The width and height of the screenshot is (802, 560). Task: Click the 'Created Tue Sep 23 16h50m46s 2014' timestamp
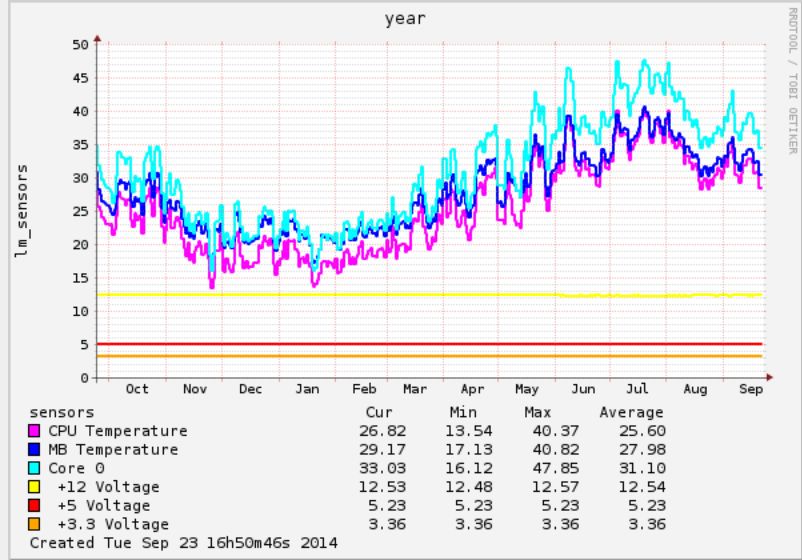pyautogui.click(x=184, y=543)
